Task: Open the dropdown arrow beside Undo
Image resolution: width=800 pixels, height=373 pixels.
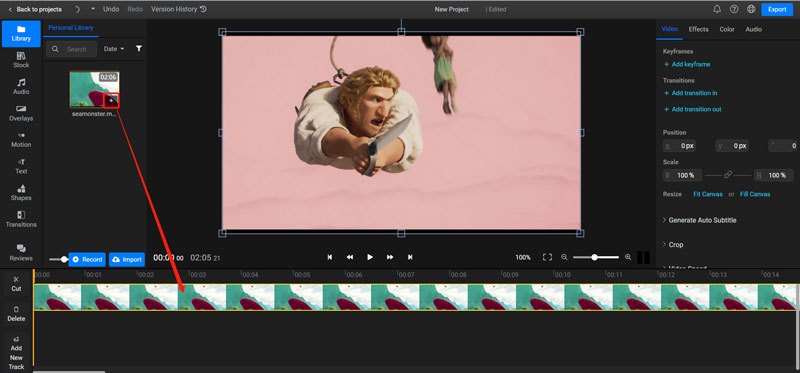Action: click(93, 9)
